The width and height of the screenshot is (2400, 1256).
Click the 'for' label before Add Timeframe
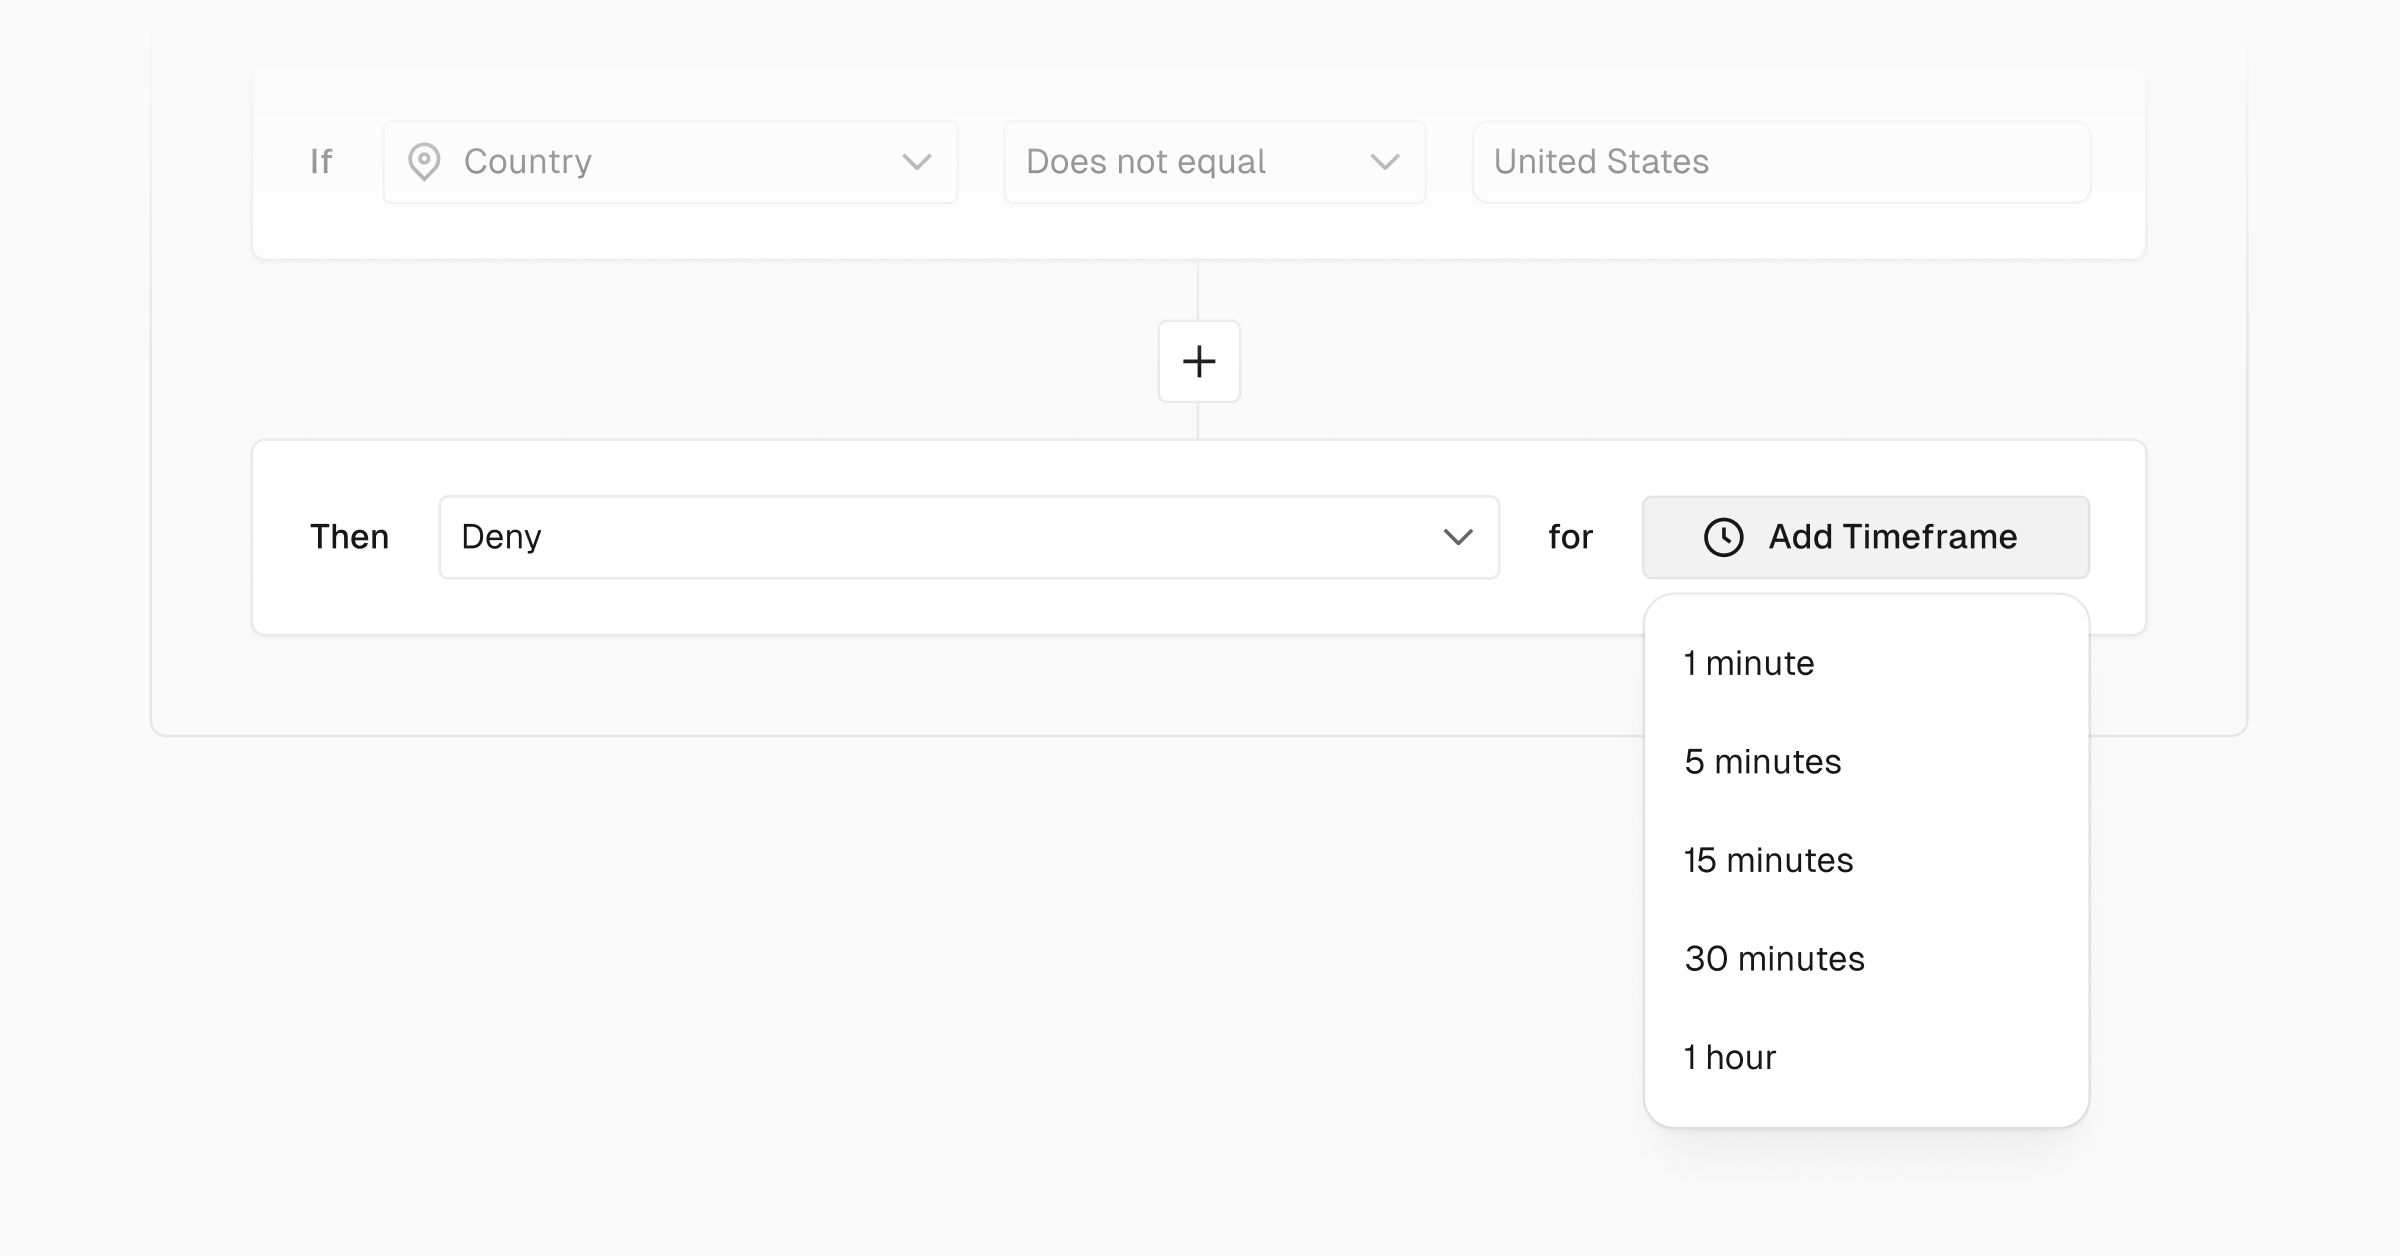pos(1570,537)
